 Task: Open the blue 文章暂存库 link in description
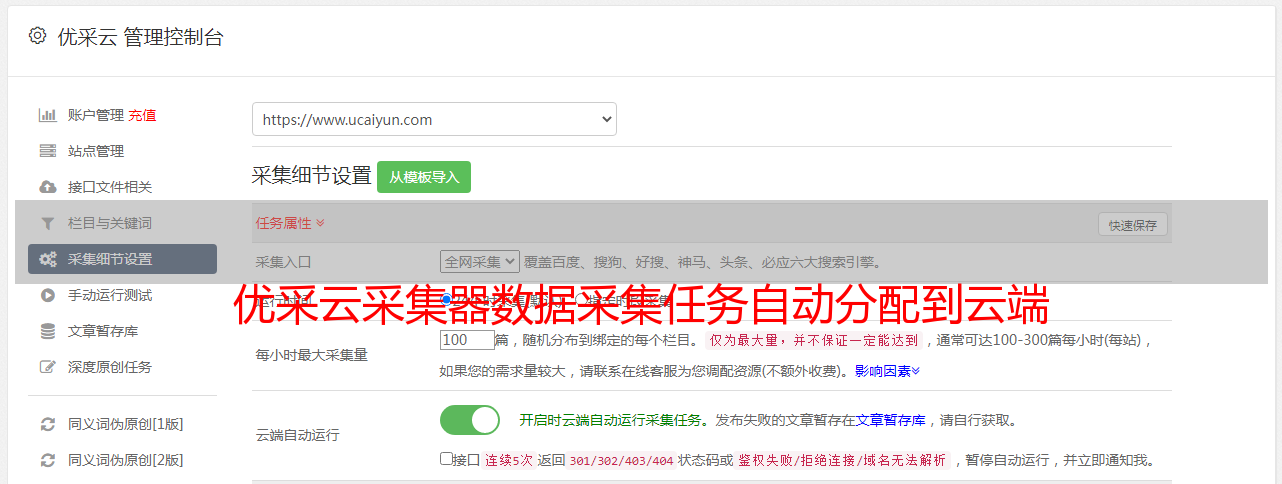pyautogui.click(x=890, y=420)
